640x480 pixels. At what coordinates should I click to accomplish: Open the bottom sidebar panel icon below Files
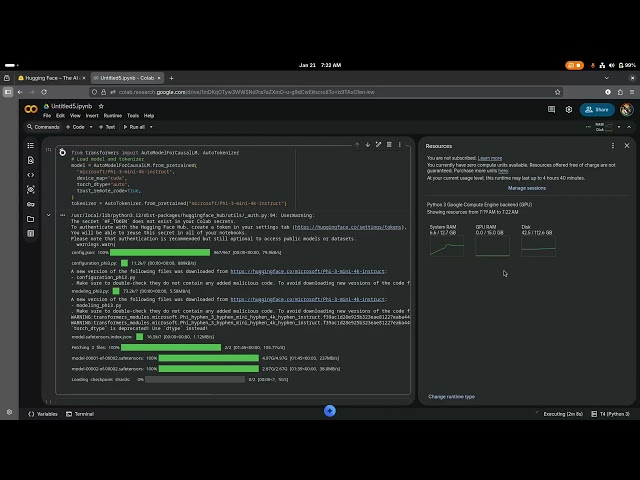31,234
